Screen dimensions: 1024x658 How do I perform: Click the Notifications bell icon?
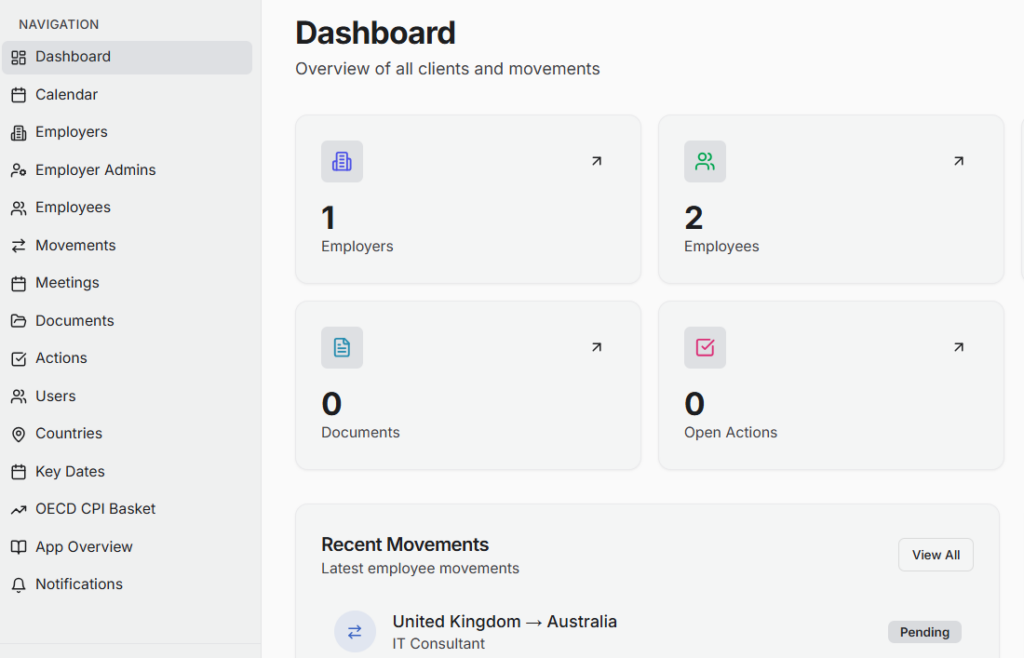18,585
